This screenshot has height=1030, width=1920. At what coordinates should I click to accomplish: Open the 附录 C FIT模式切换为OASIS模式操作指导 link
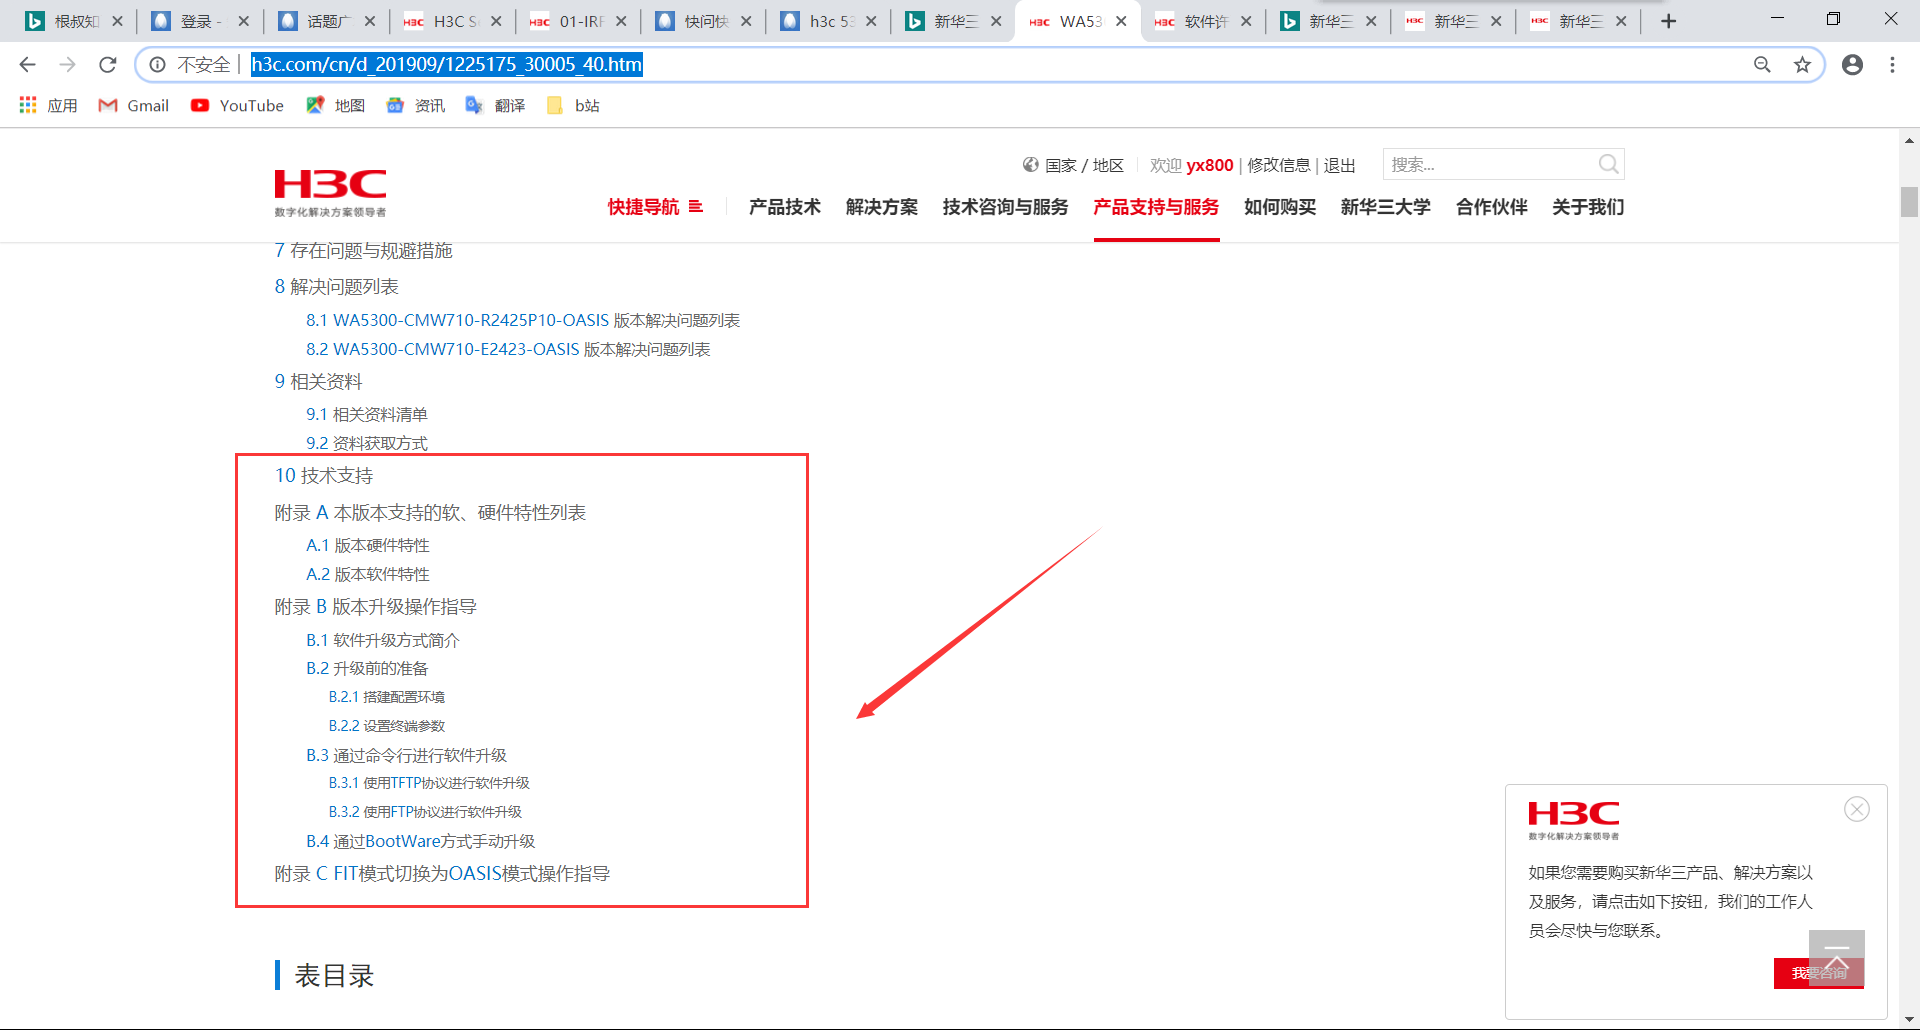[442, 874]
